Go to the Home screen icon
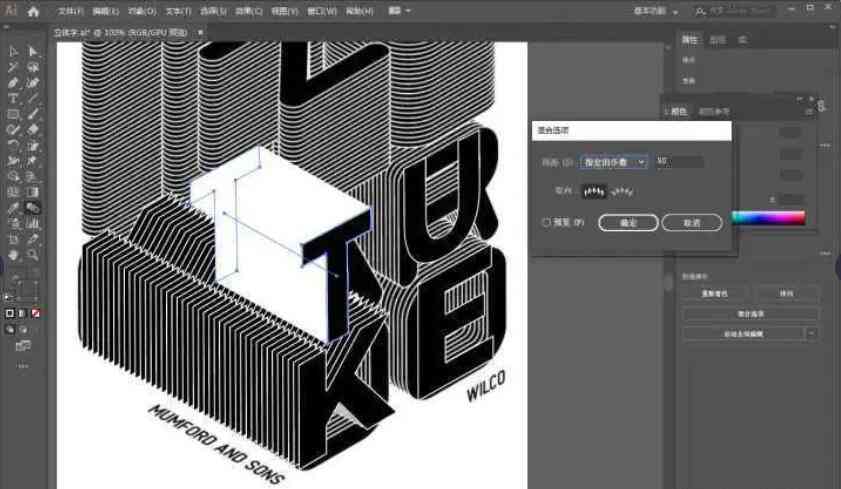This screenshot has width=841, height=489. click(33, 11)
